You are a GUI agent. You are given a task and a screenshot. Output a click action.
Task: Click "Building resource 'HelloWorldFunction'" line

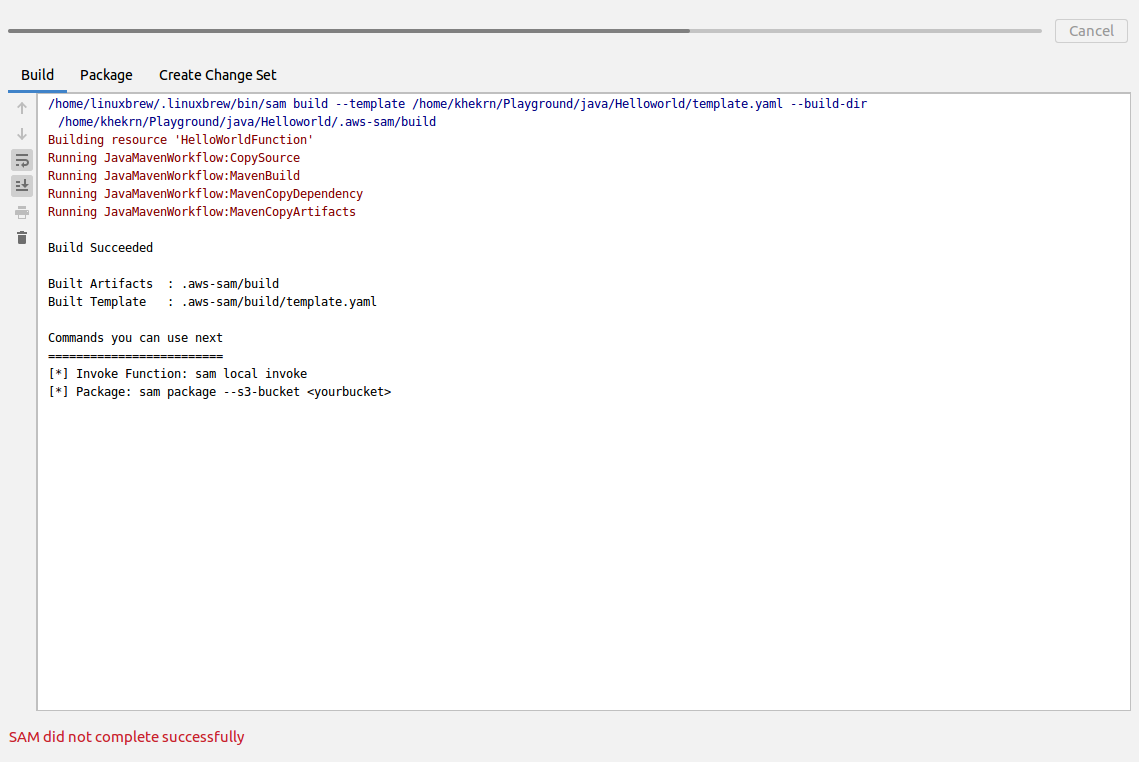[x=180, y=140]
